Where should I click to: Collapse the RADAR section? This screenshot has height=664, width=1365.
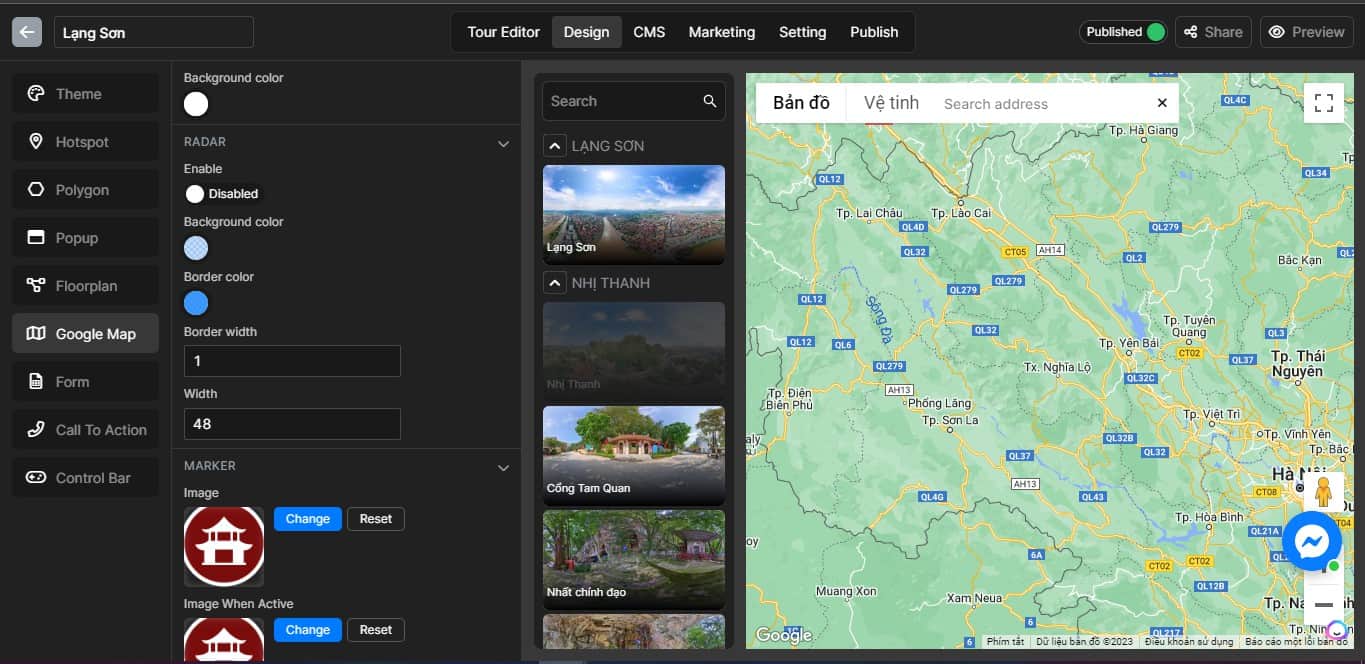click(503, 143)
